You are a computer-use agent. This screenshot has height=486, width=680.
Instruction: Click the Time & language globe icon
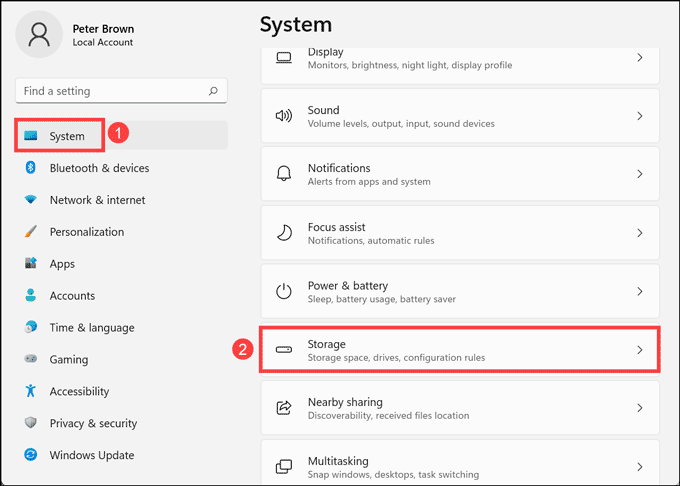[30, 327]
